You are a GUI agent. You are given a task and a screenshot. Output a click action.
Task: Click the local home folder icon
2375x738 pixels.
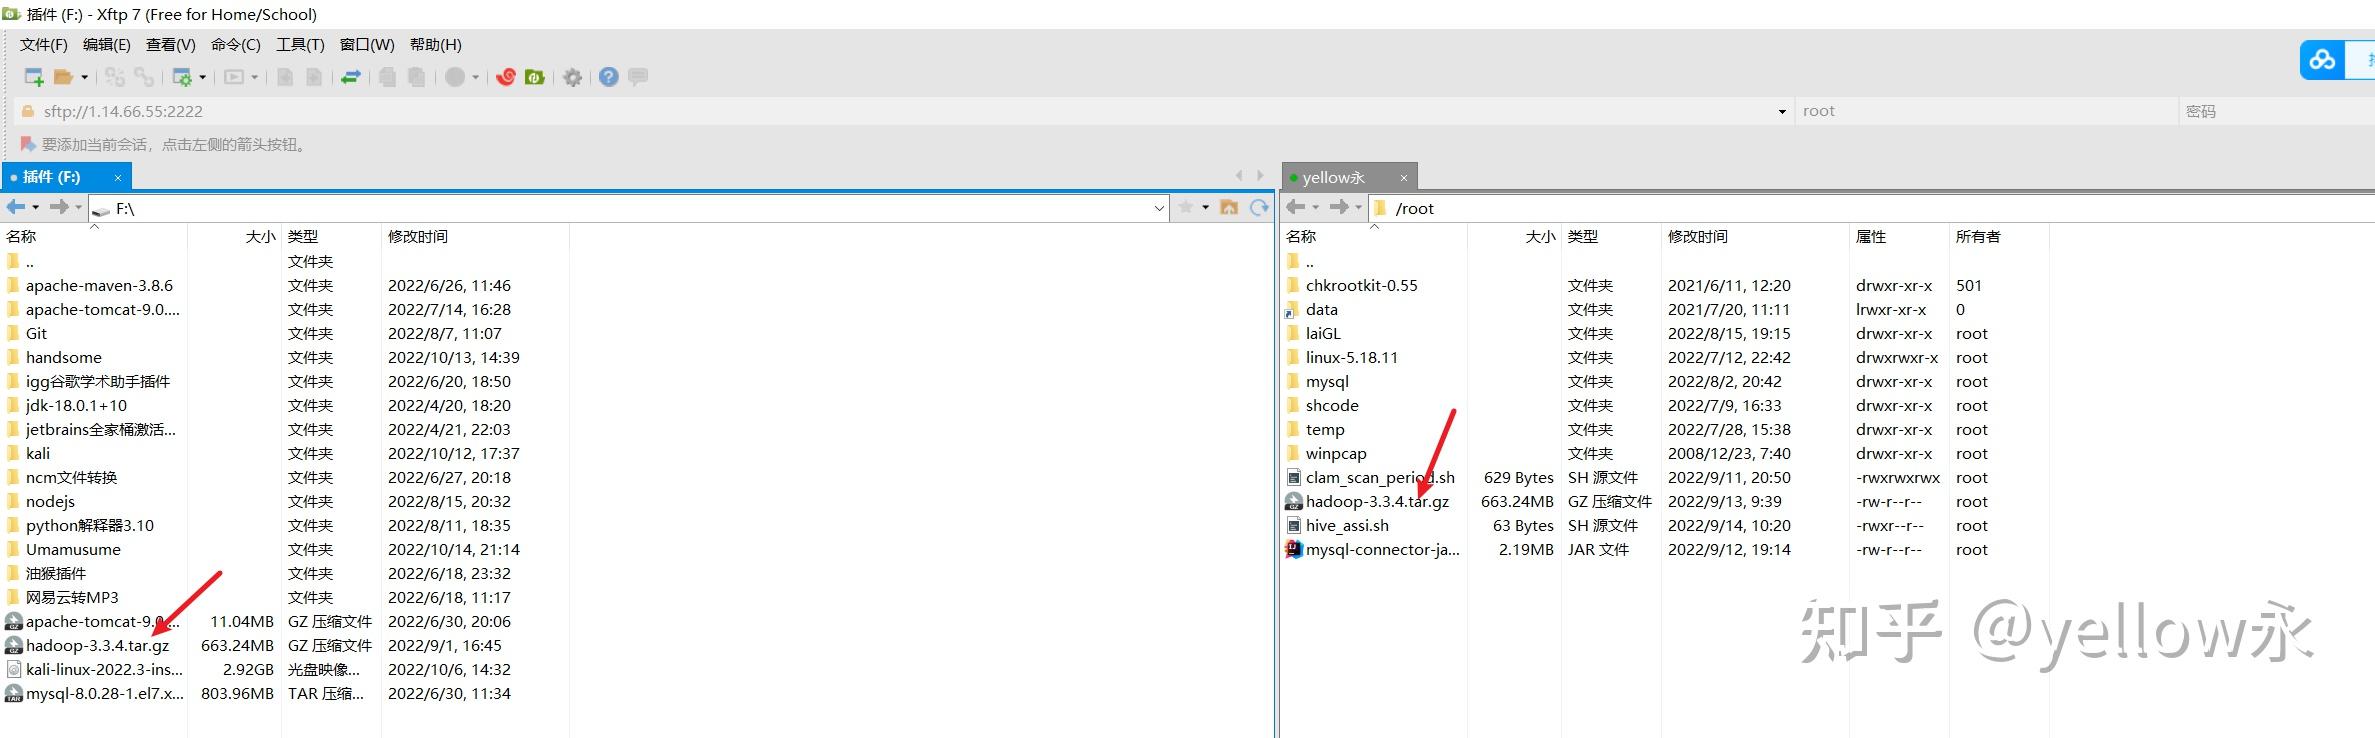click(x=1230, y=207)
